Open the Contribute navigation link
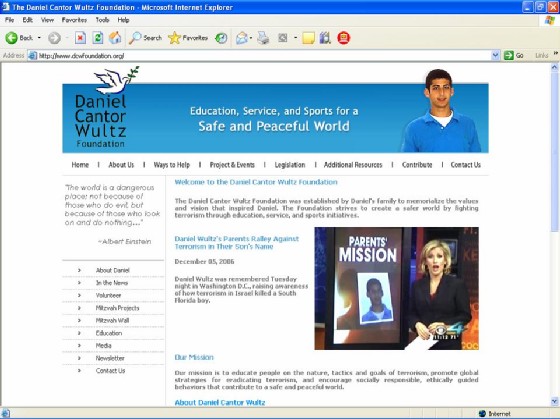Image resolution: width=560 pixels, height=419 pixels. click(417, 165)
